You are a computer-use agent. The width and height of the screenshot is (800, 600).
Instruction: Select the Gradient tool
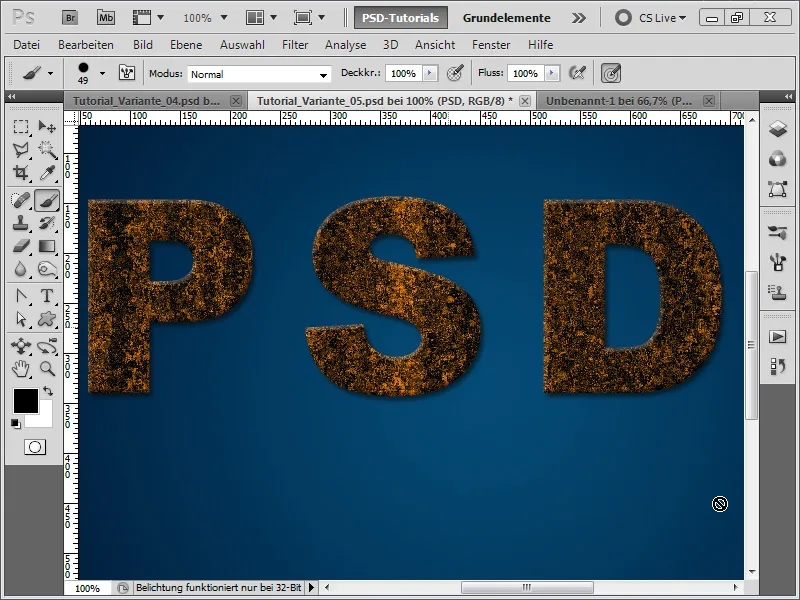(47, 246)
